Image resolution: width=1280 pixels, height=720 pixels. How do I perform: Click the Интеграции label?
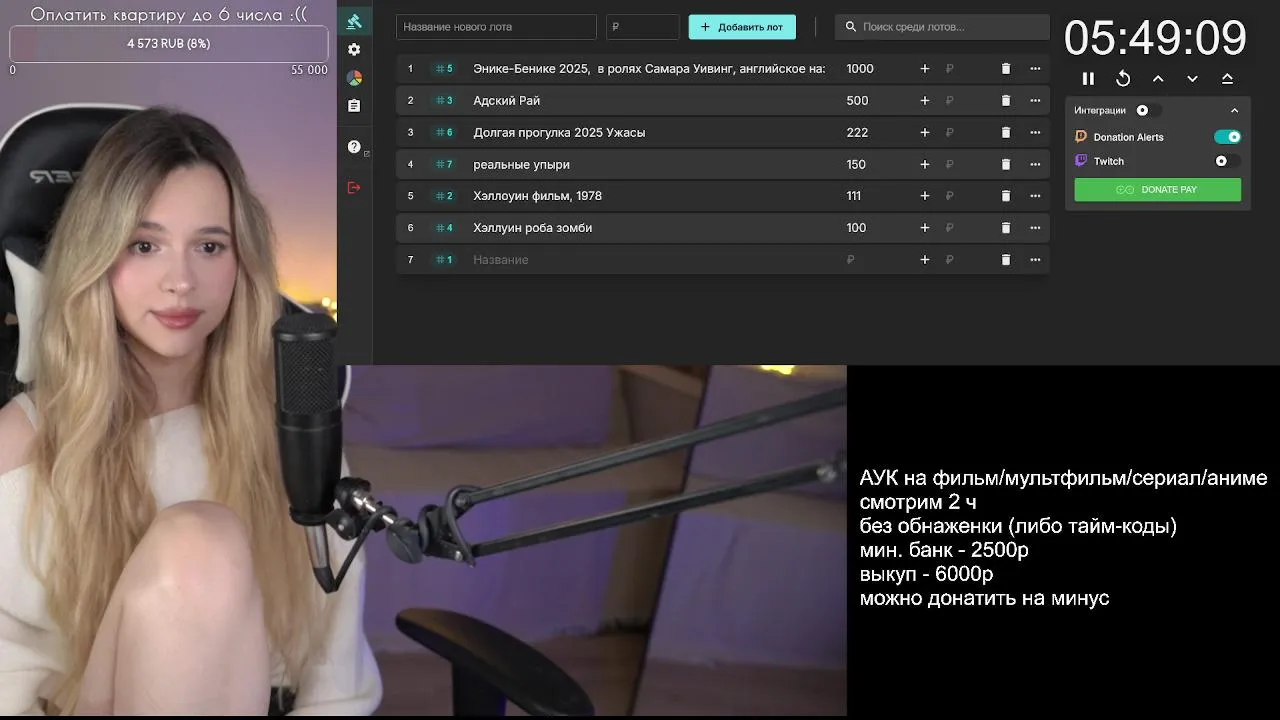click(1100, 110)
